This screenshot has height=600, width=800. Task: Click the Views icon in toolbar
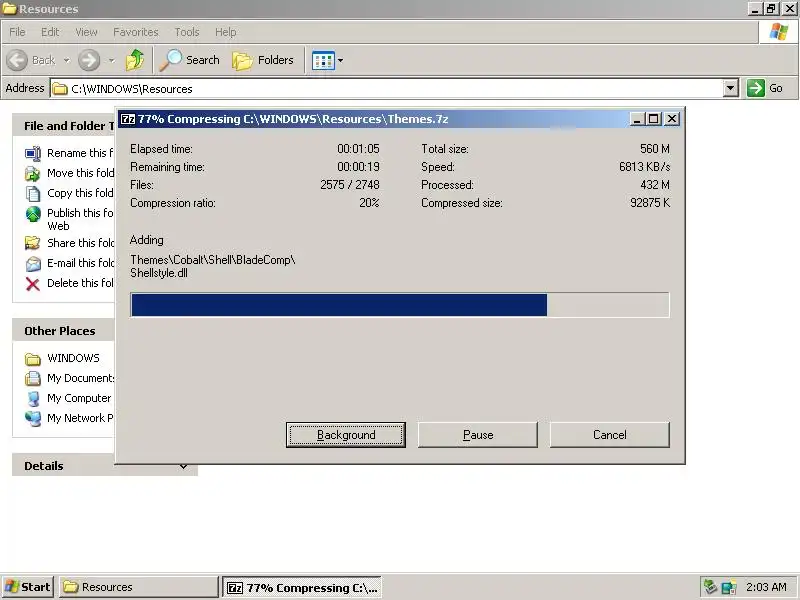pyautogui.click(x=323, y=61)
